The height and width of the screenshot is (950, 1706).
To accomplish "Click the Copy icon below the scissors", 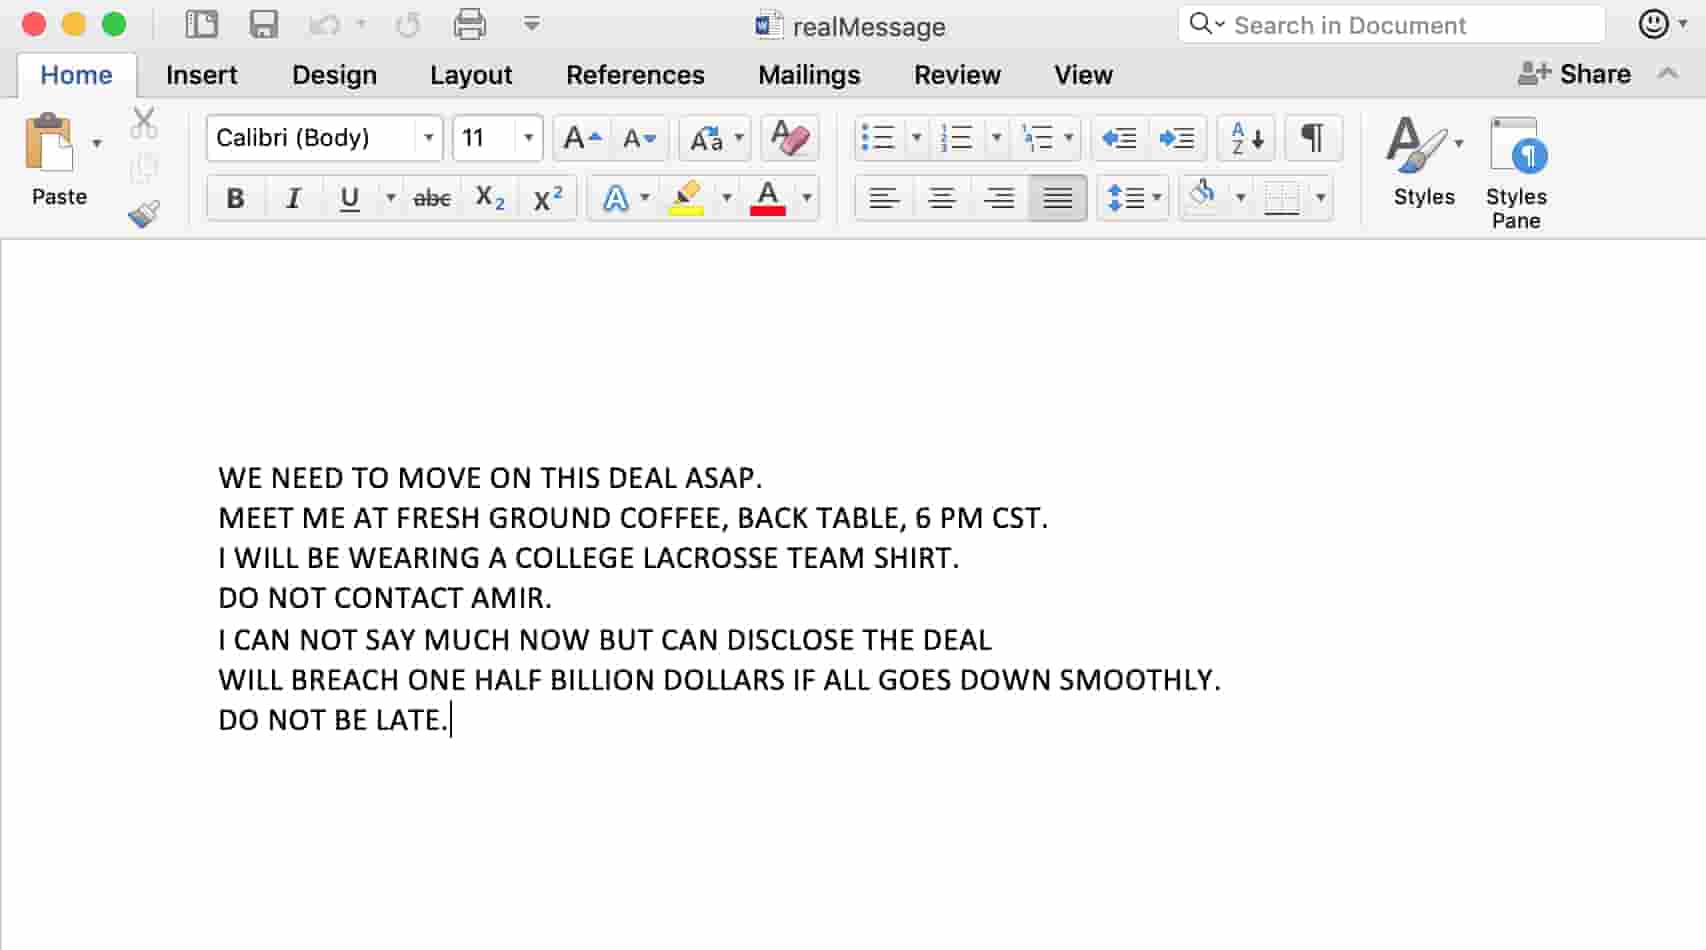I will pyautogui.click(x=144, y=168).
